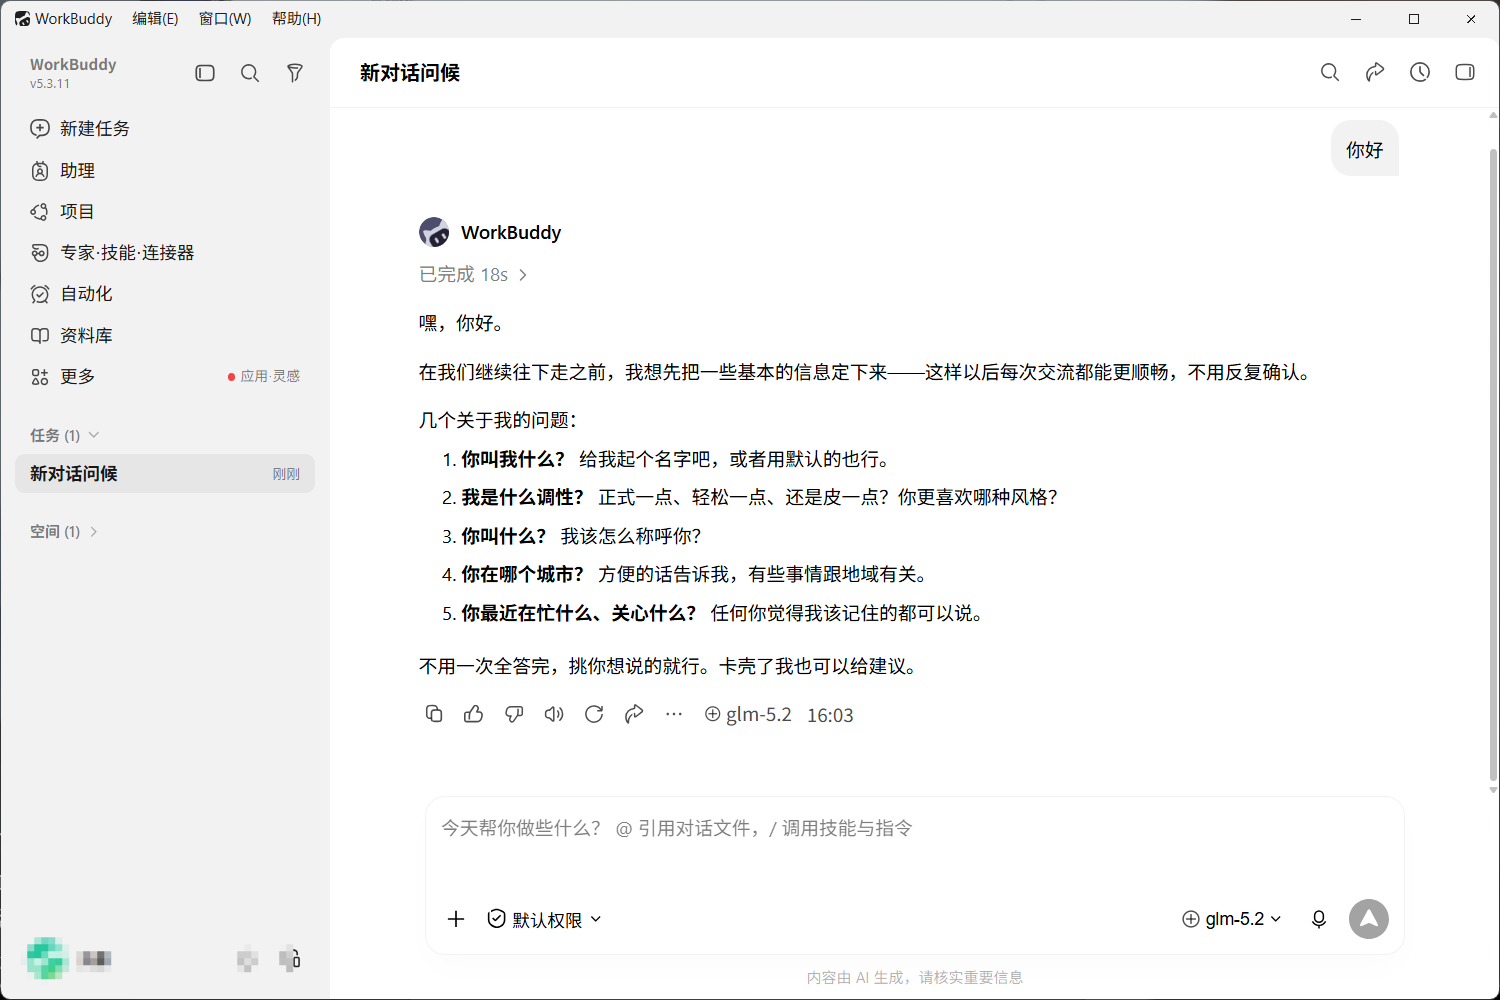1500x1000 pixels.
Task: Send the message with the arrow button
Action: click(1369, 919)
